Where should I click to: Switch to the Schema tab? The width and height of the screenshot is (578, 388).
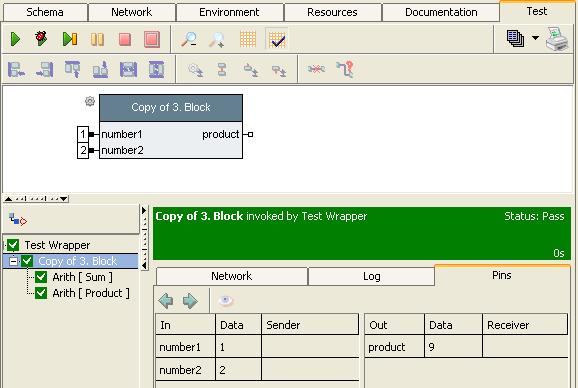point(45,12)
